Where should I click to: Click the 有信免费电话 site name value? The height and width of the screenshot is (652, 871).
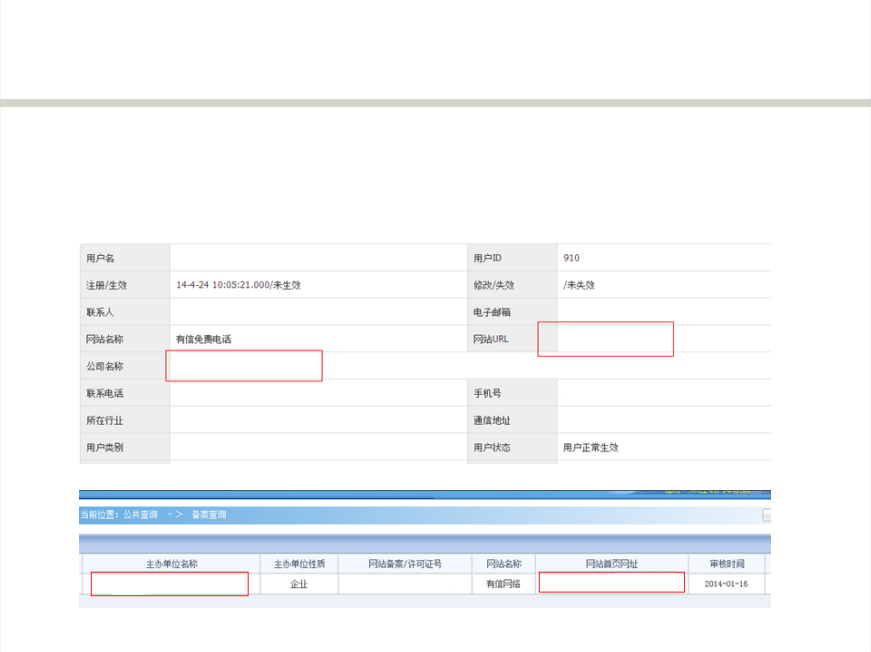[x=203, y=339]
